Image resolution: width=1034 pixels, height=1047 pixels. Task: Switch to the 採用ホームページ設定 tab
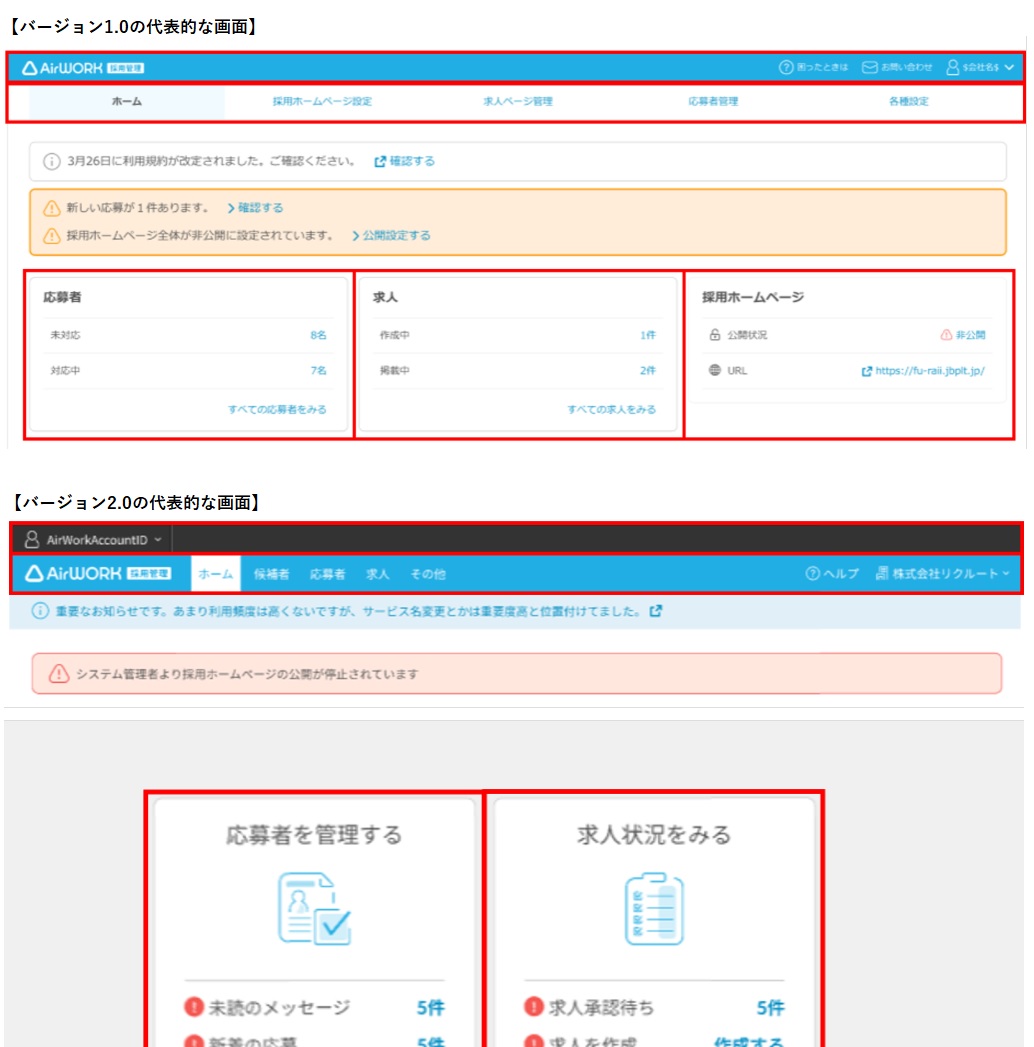tap(322, 102)
